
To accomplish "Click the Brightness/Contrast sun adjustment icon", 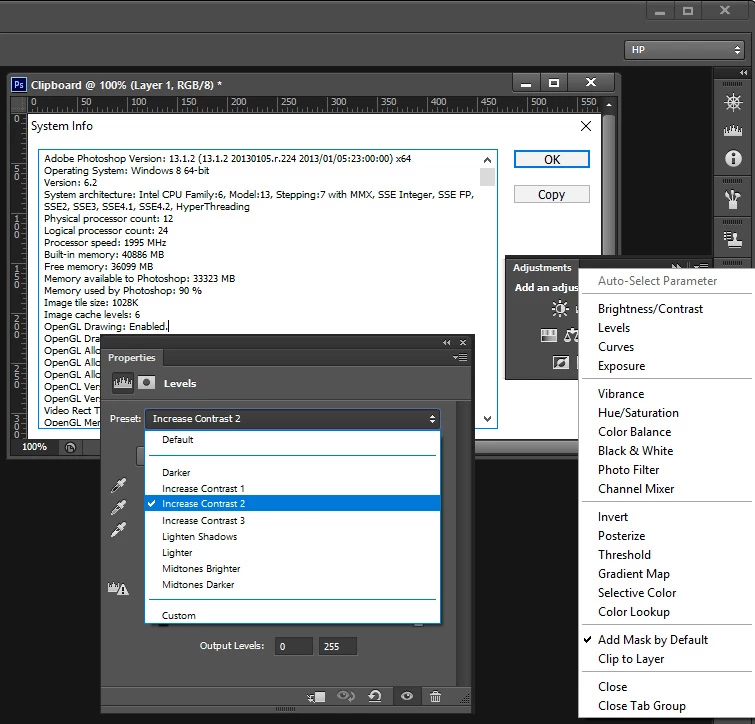I will click(x=560, y=309).
